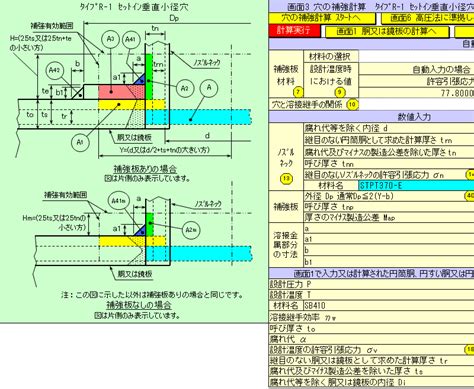Click circled A42 label in top diagram
Image resolution: width=474 pixels, height=389 pixels.
coord(55,70)
